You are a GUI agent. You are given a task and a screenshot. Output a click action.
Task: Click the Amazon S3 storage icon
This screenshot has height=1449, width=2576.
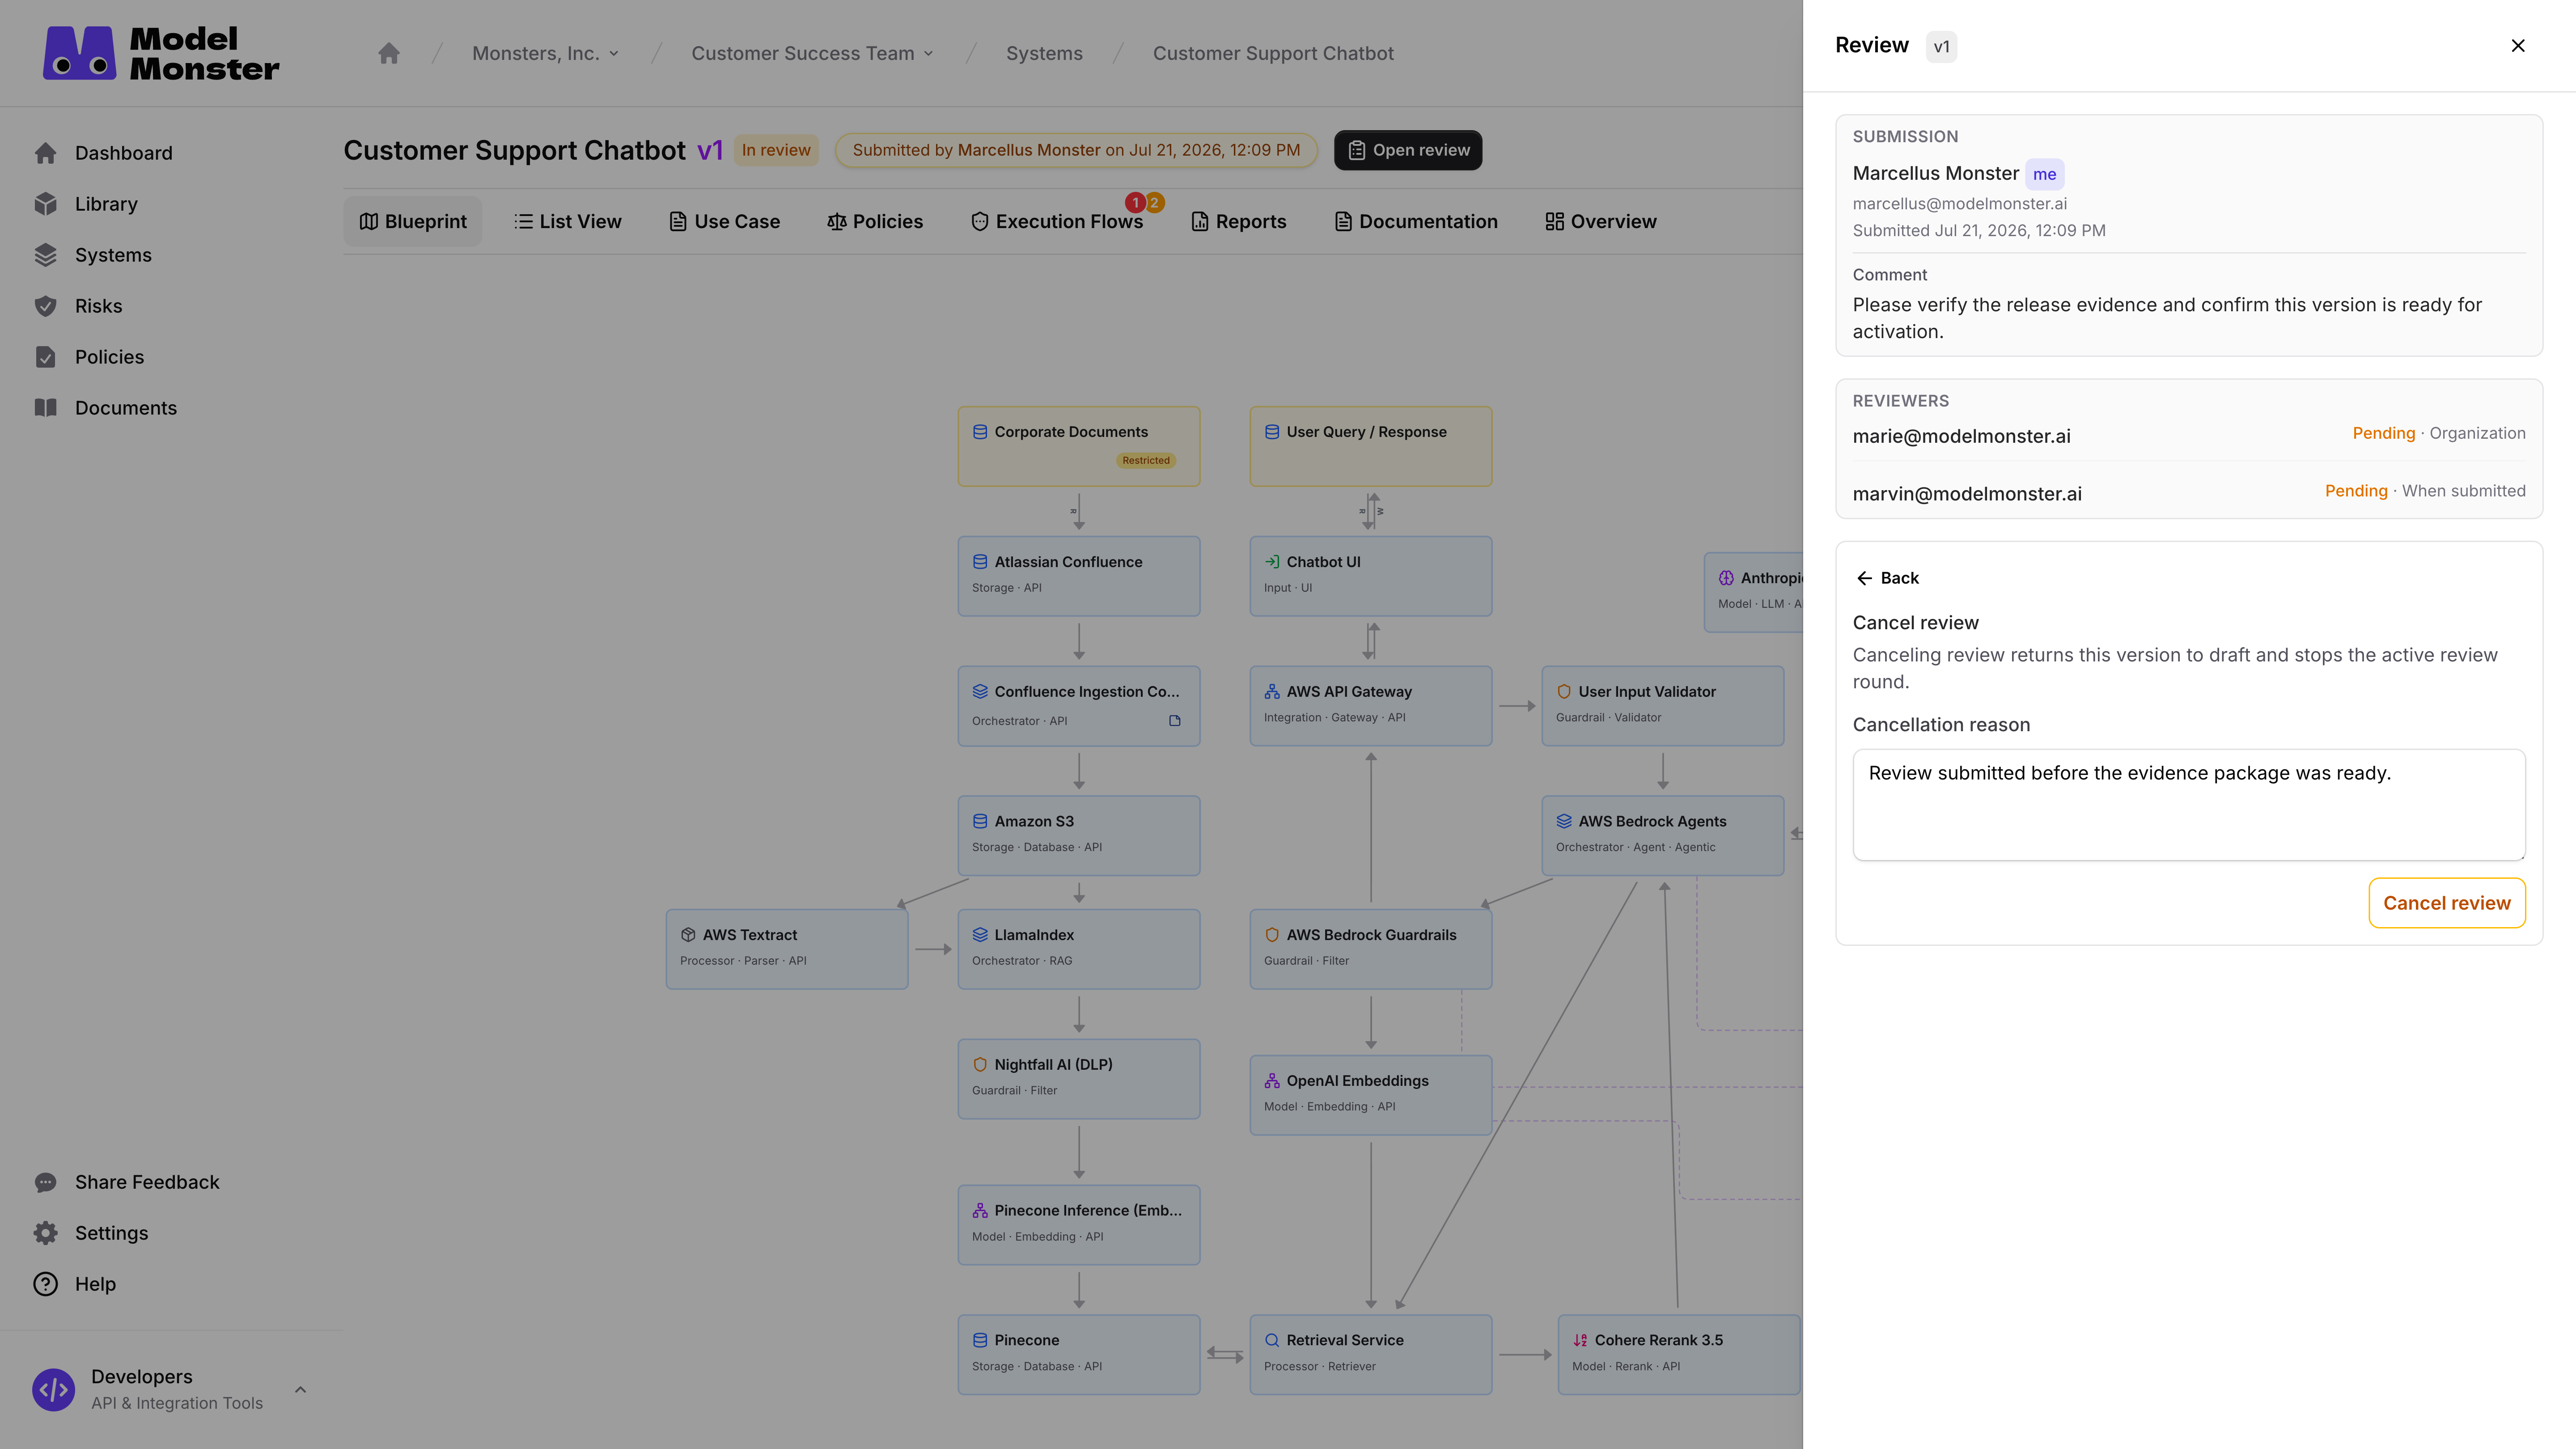tap(980, 822)
